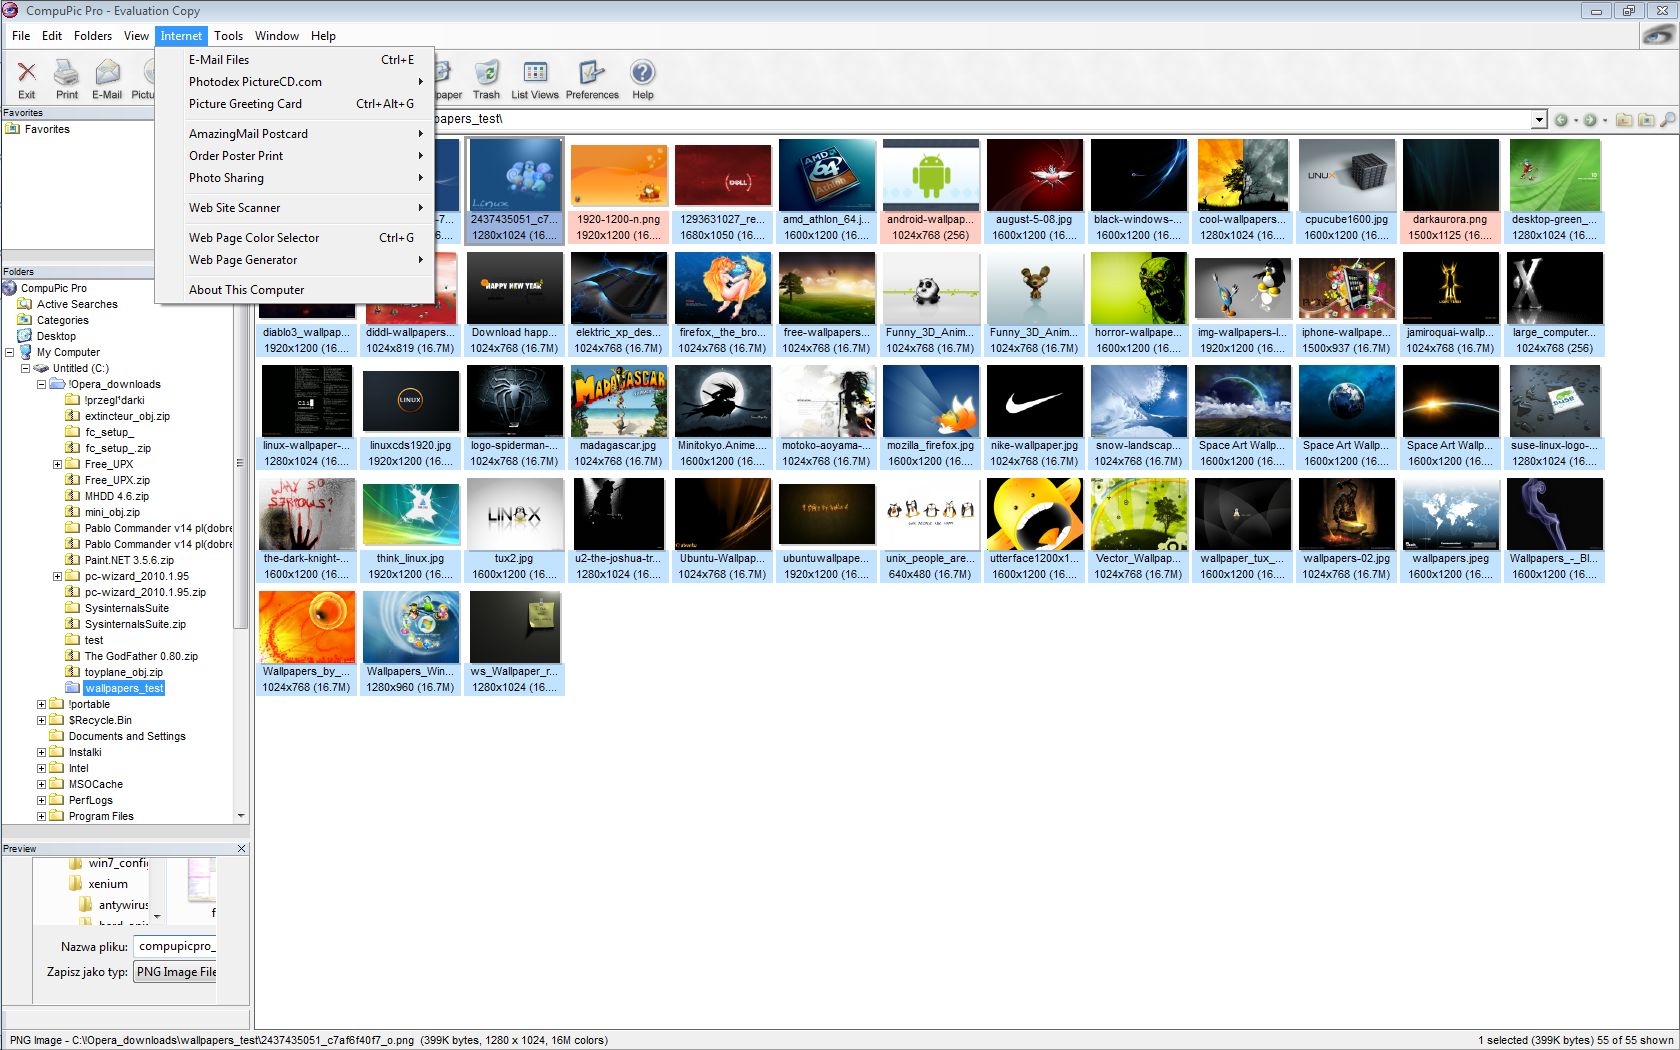
Task: Open the path address bar dropdown
Action: tap(1539, 120)
